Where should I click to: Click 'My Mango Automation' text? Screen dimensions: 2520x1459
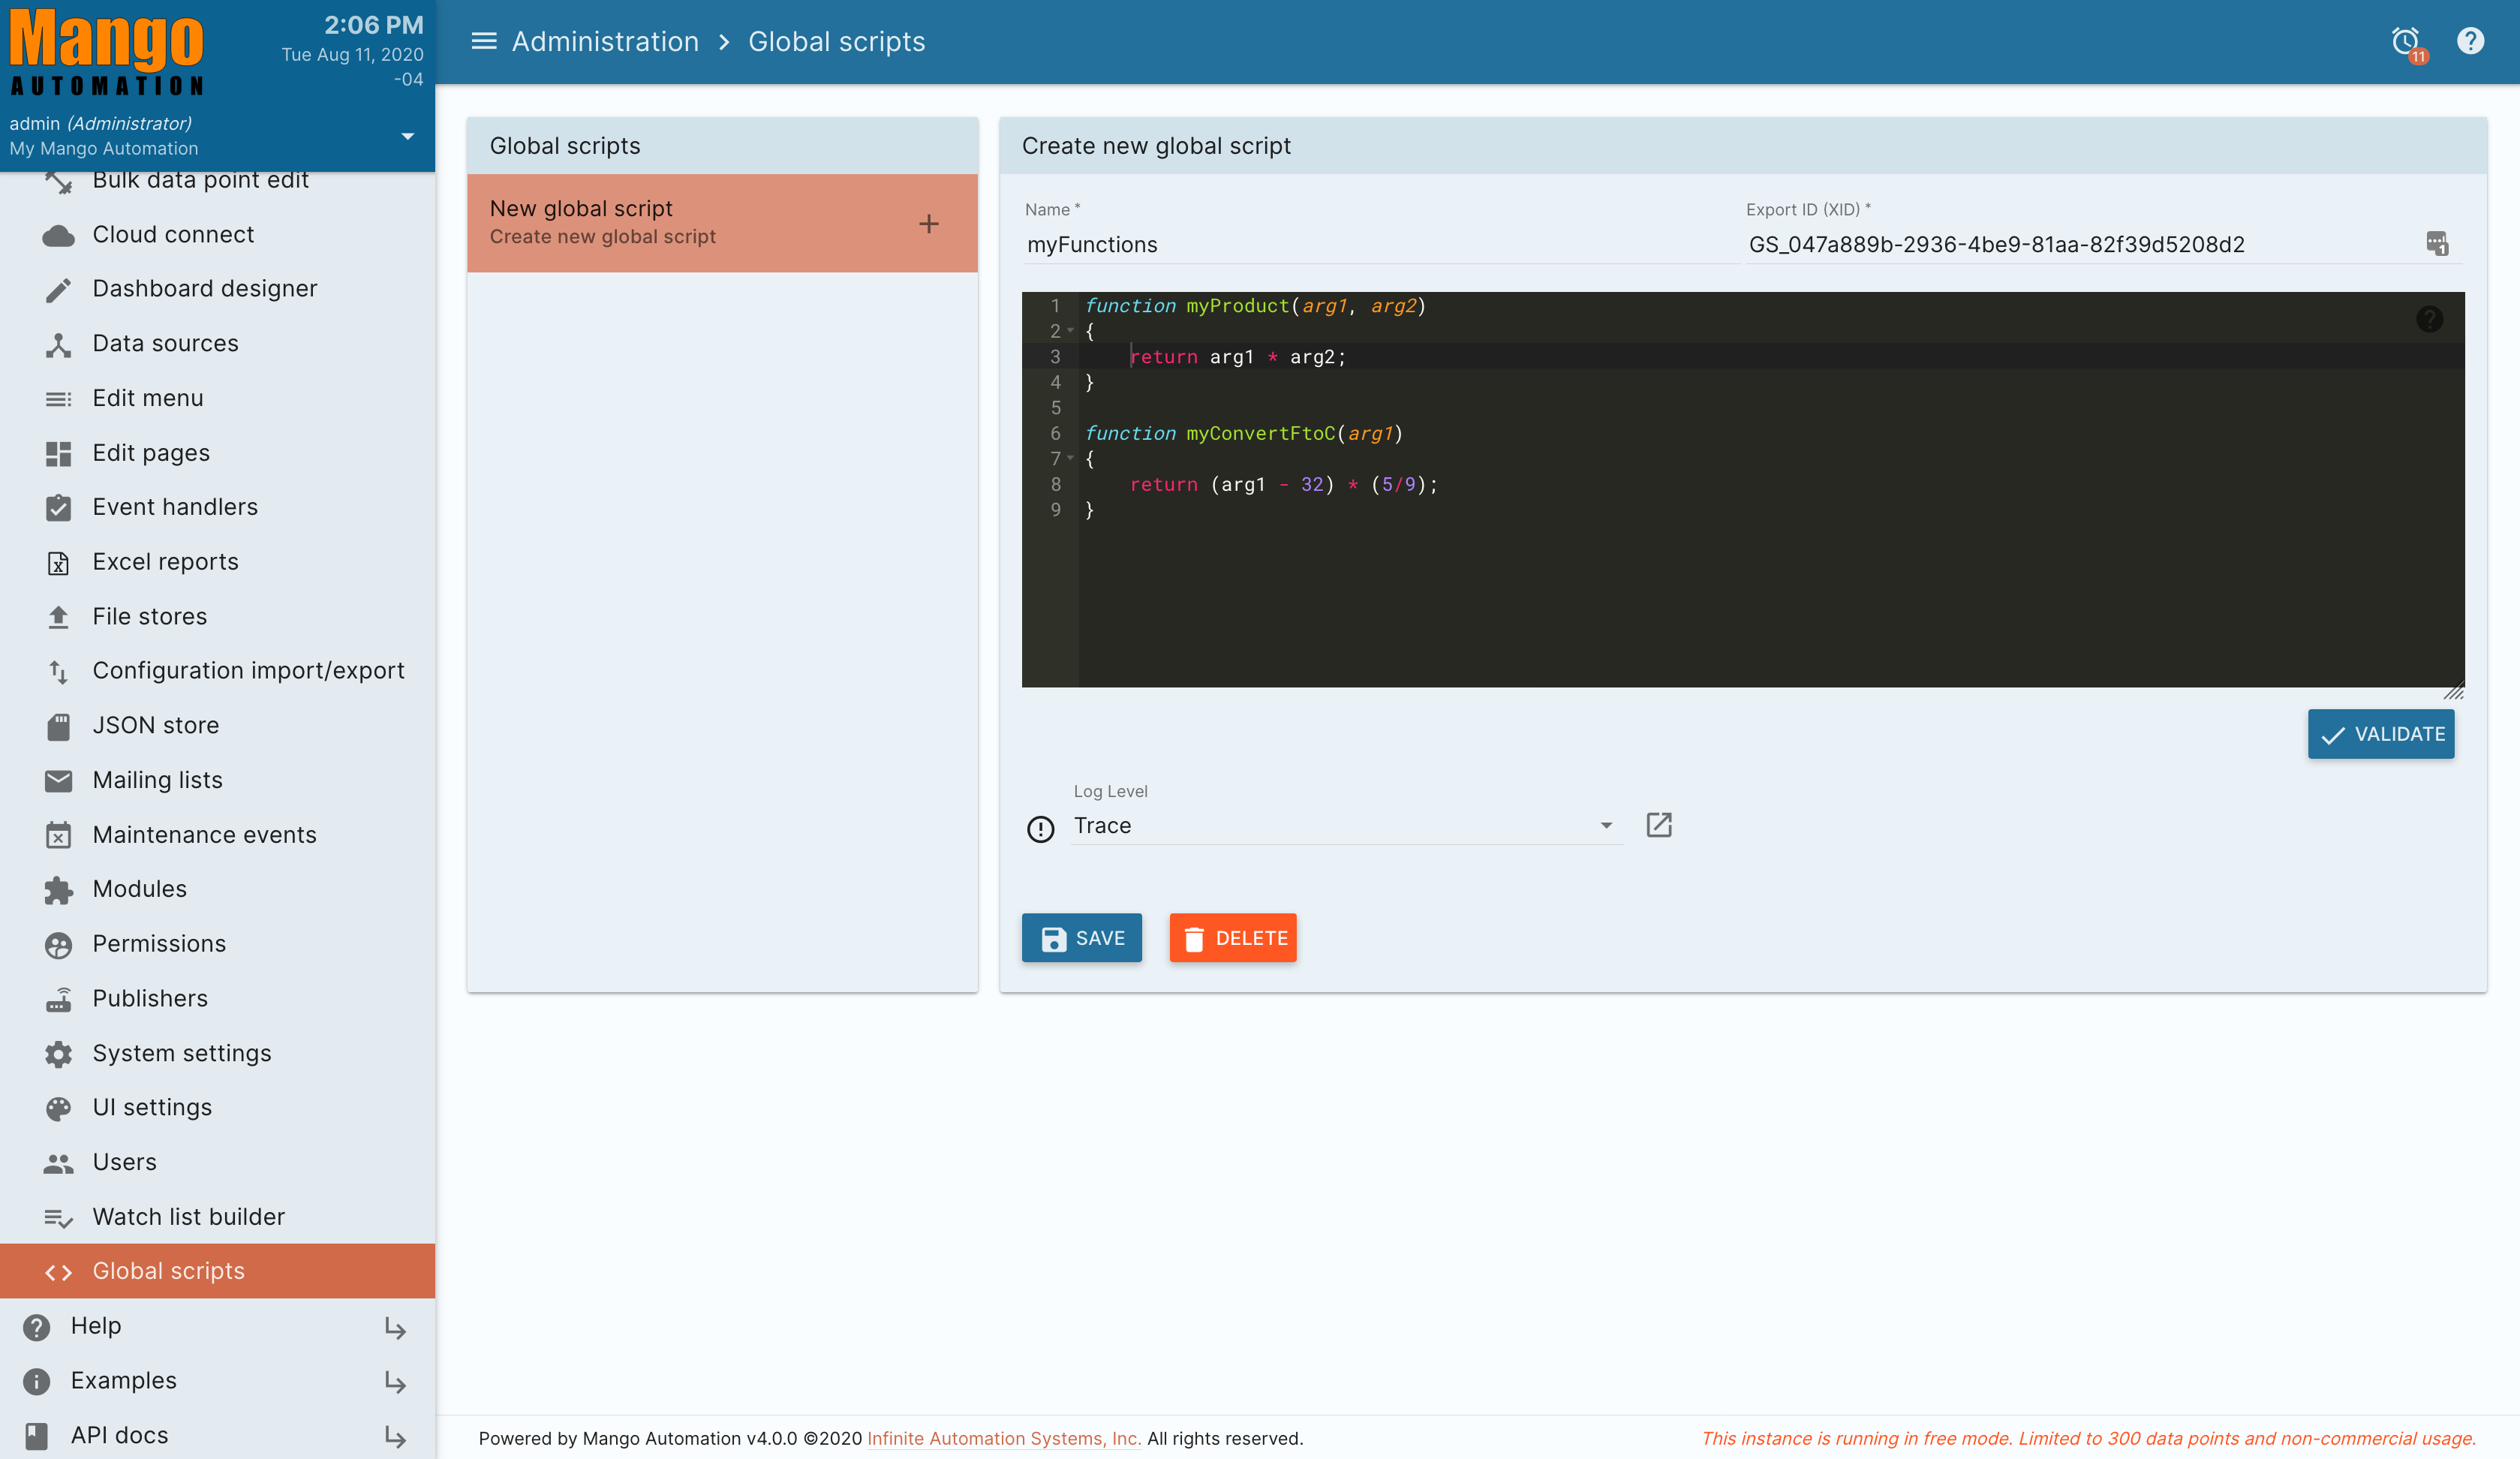(104, 148)
